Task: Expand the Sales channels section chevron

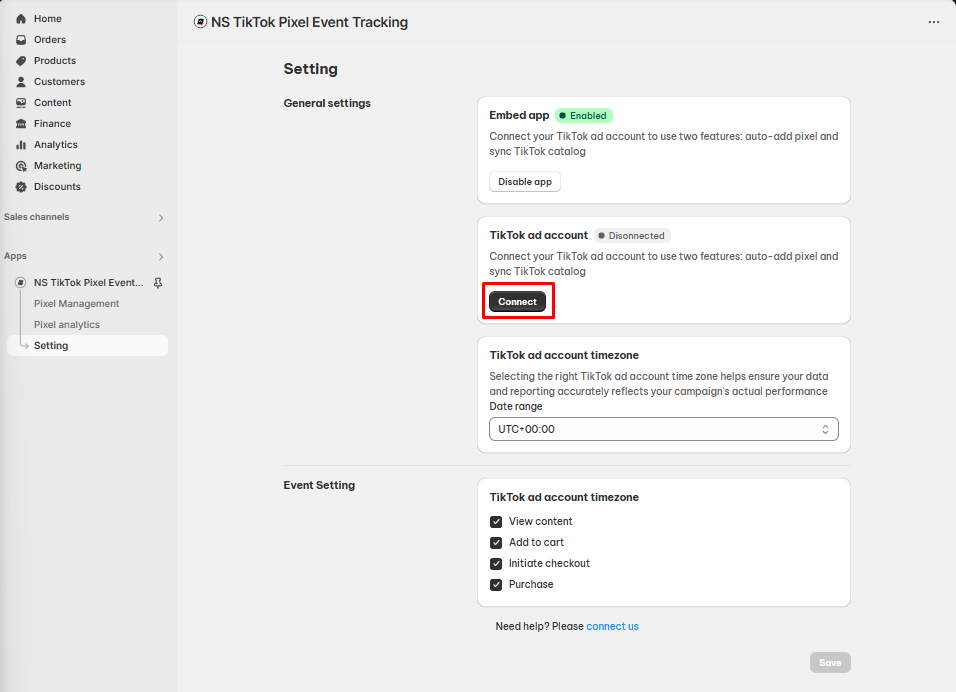Action: [x=161, y=218]
